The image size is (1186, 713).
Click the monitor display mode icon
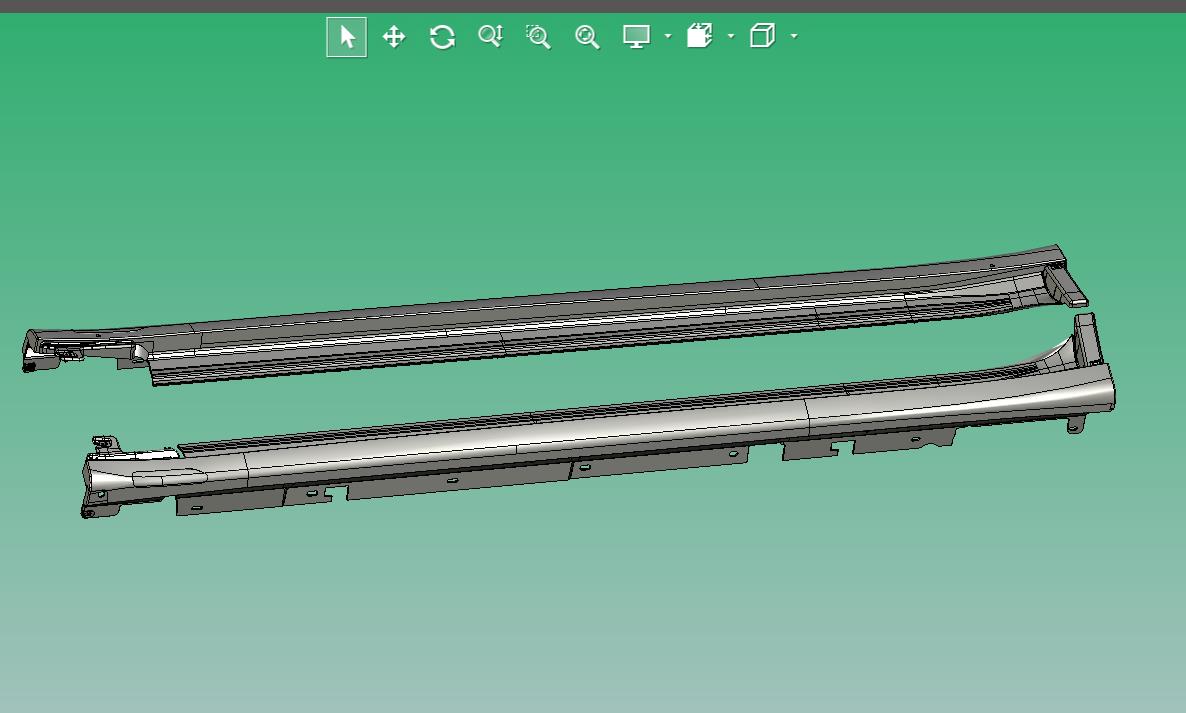click(636, 36)
